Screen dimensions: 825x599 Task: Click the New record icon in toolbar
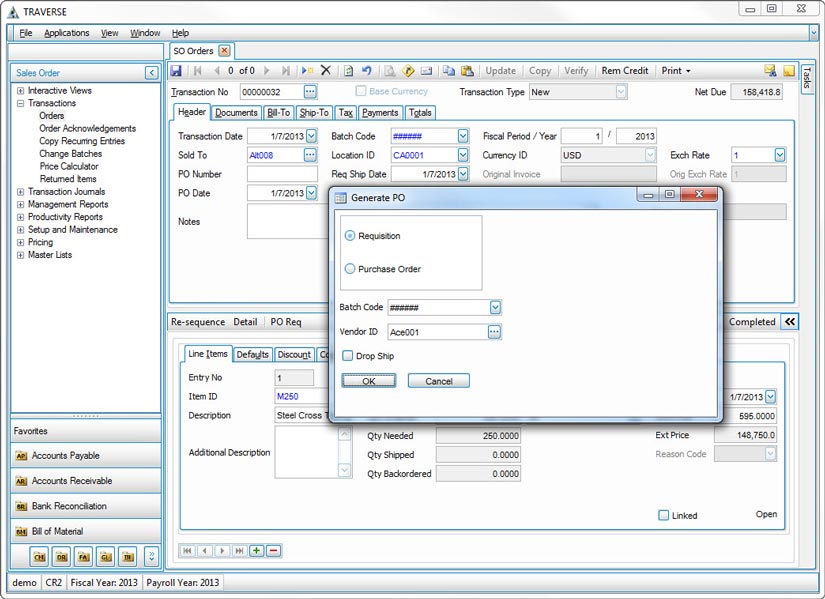tap(307, 71)
